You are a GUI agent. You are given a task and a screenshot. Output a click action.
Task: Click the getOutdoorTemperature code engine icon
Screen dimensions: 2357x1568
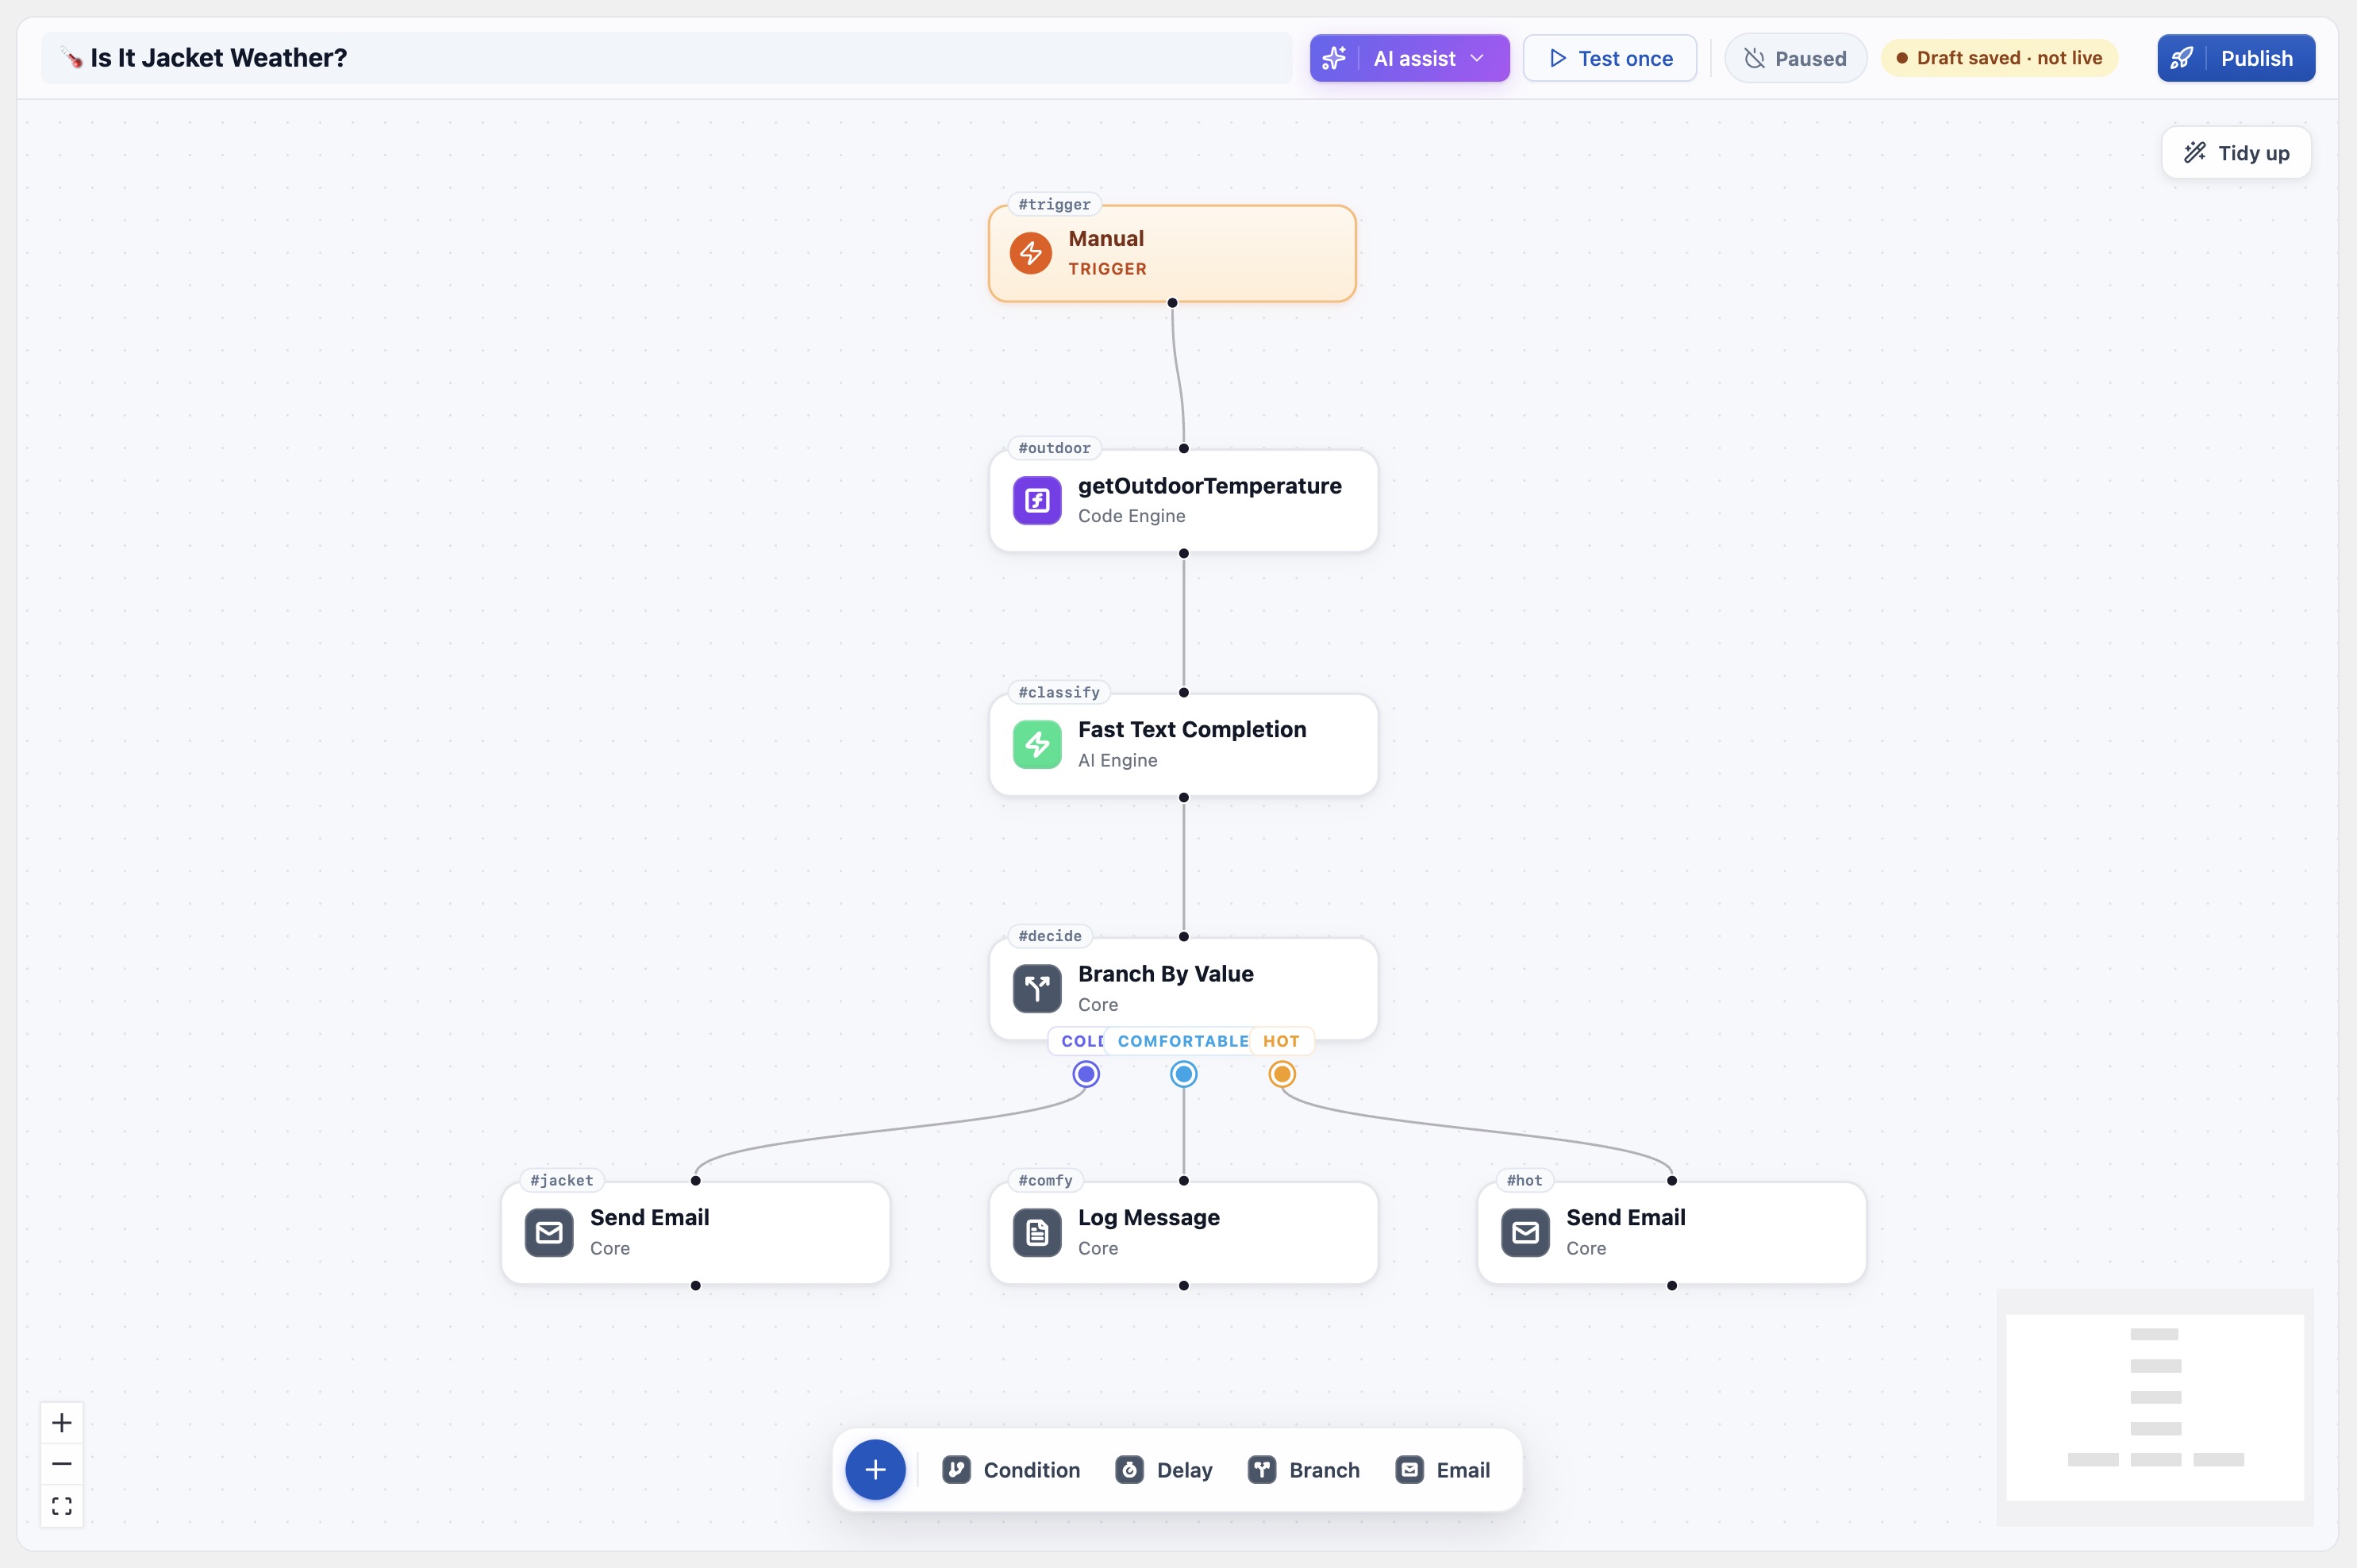pyautogui.click(x=1037, y=500)
